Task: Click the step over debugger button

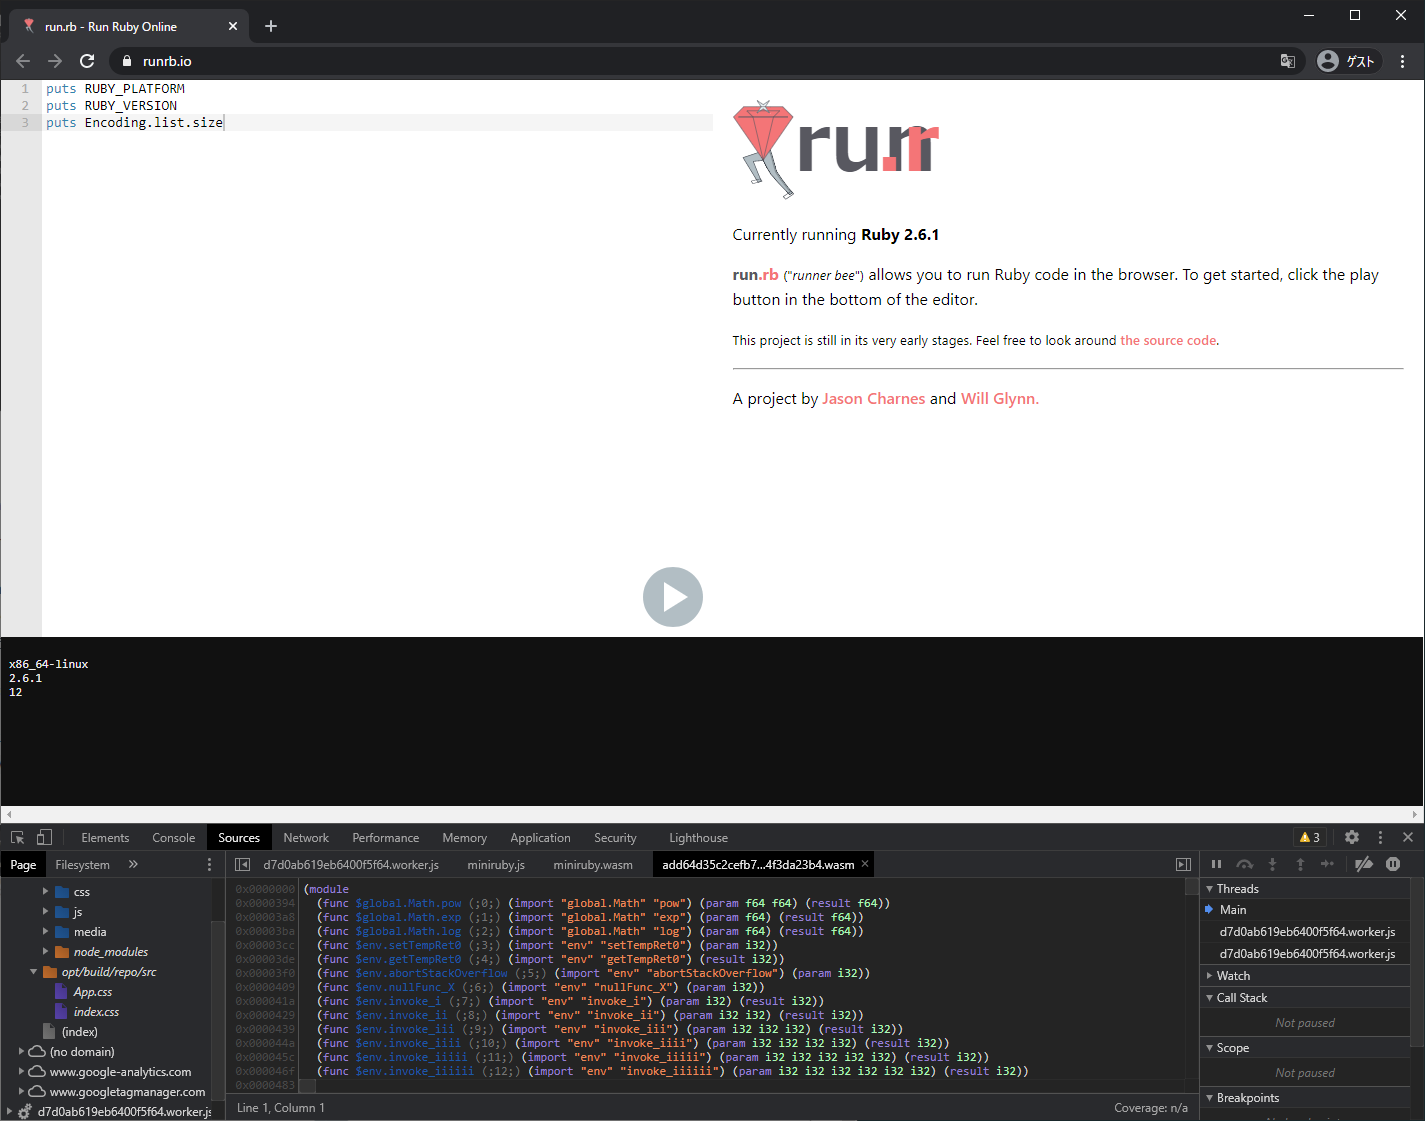Action: (x=1244, y=864)
